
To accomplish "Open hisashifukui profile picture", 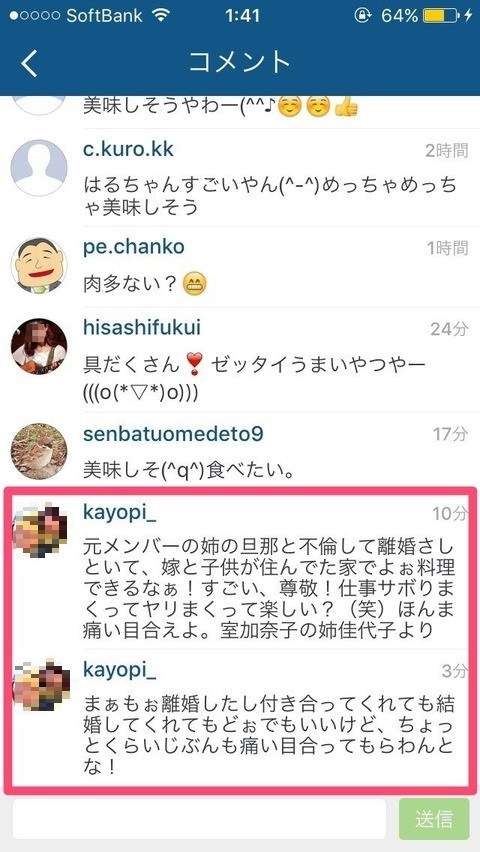I will click(x=39, y=347).
